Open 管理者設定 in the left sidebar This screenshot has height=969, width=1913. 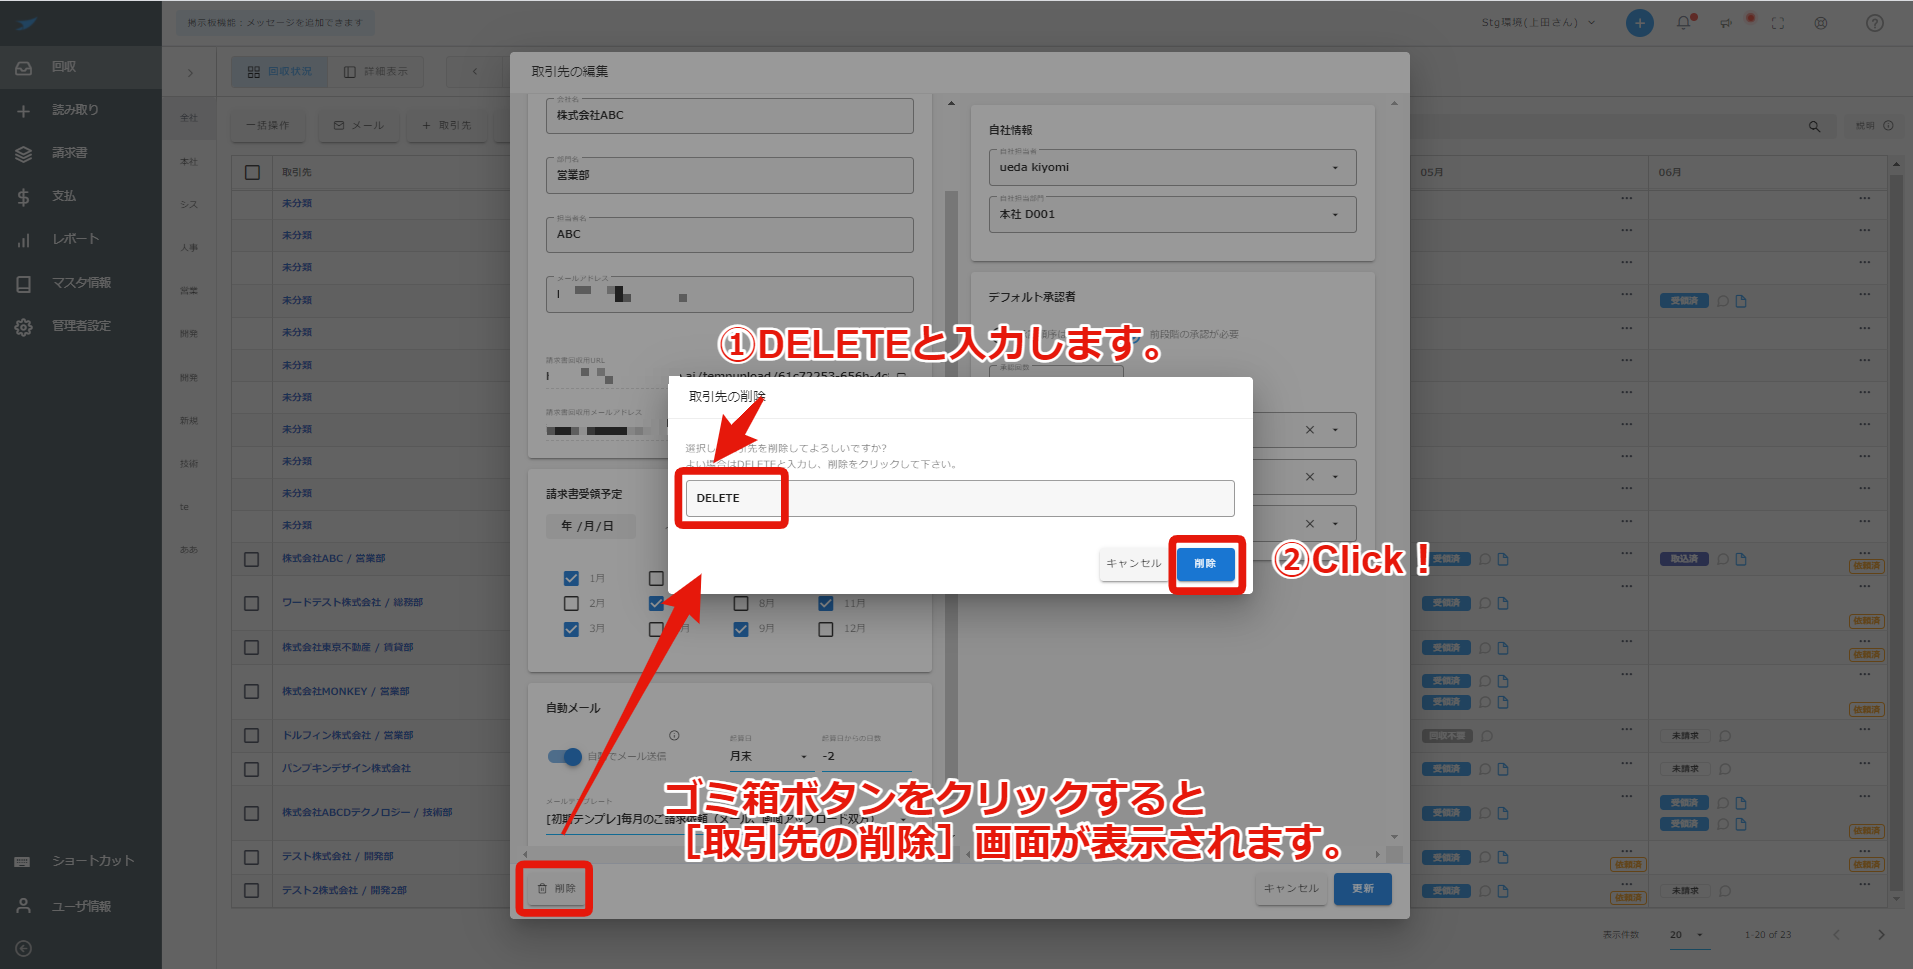point(81,326)
